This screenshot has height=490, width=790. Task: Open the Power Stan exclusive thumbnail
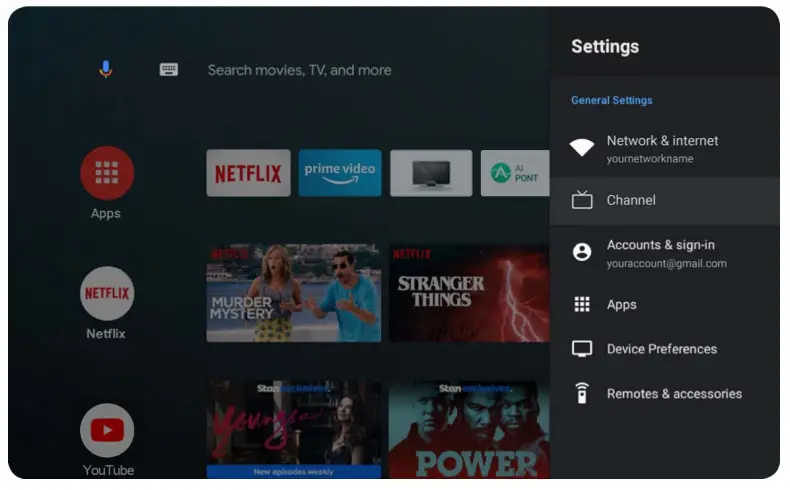point(469,429)
